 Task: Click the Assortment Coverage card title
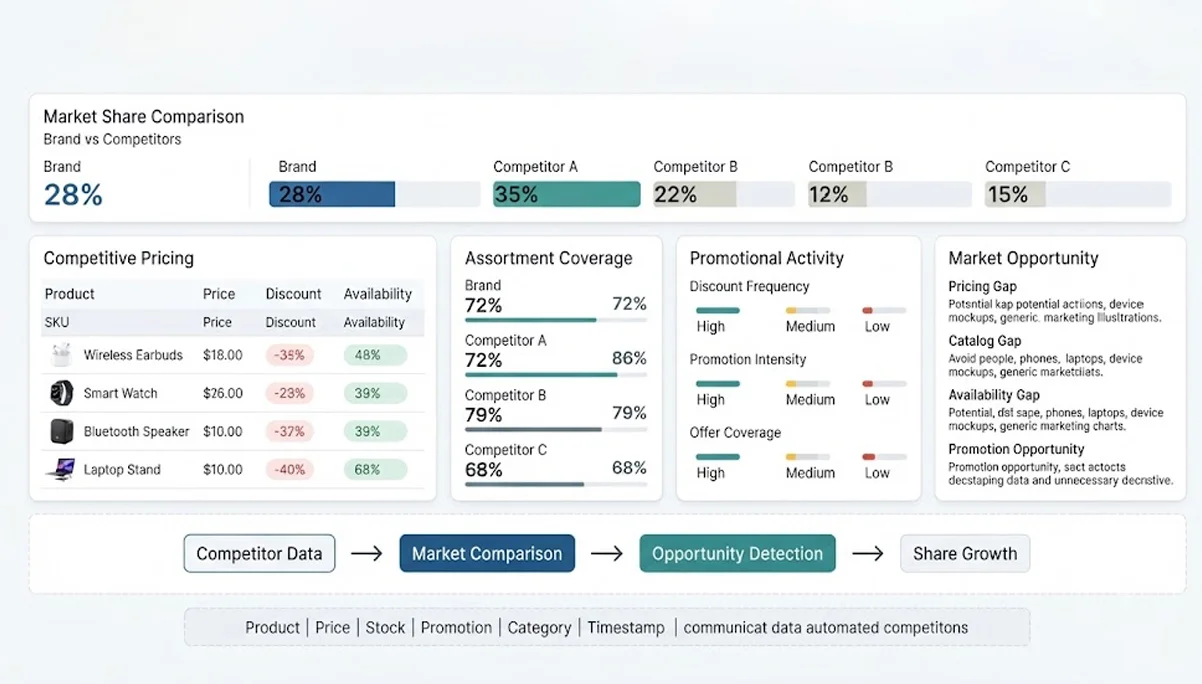(x=549, y=258)
